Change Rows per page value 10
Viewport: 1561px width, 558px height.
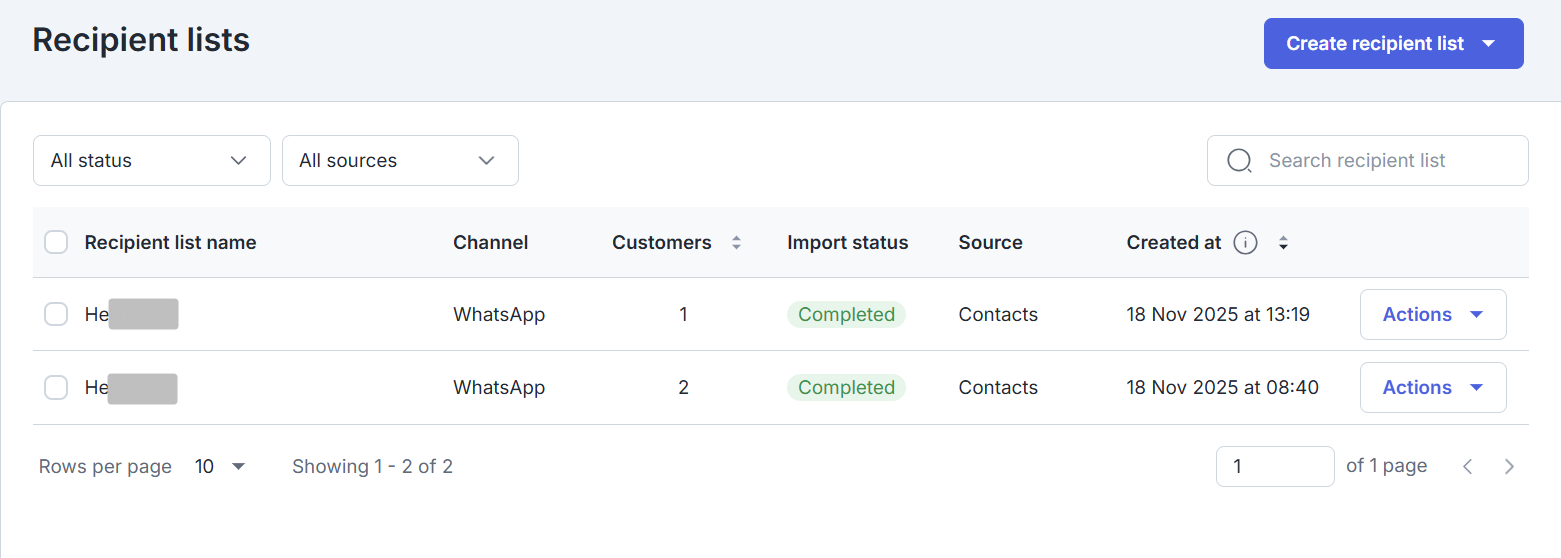coord(220,466)
